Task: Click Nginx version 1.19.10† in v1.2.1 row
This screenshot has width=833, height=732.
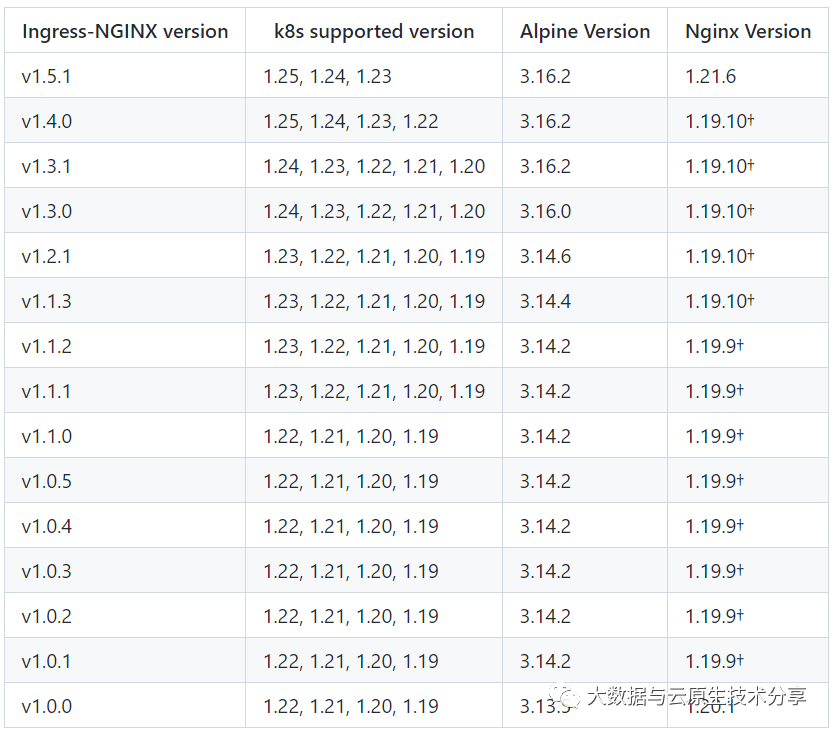Action: (x=748, y=256)
